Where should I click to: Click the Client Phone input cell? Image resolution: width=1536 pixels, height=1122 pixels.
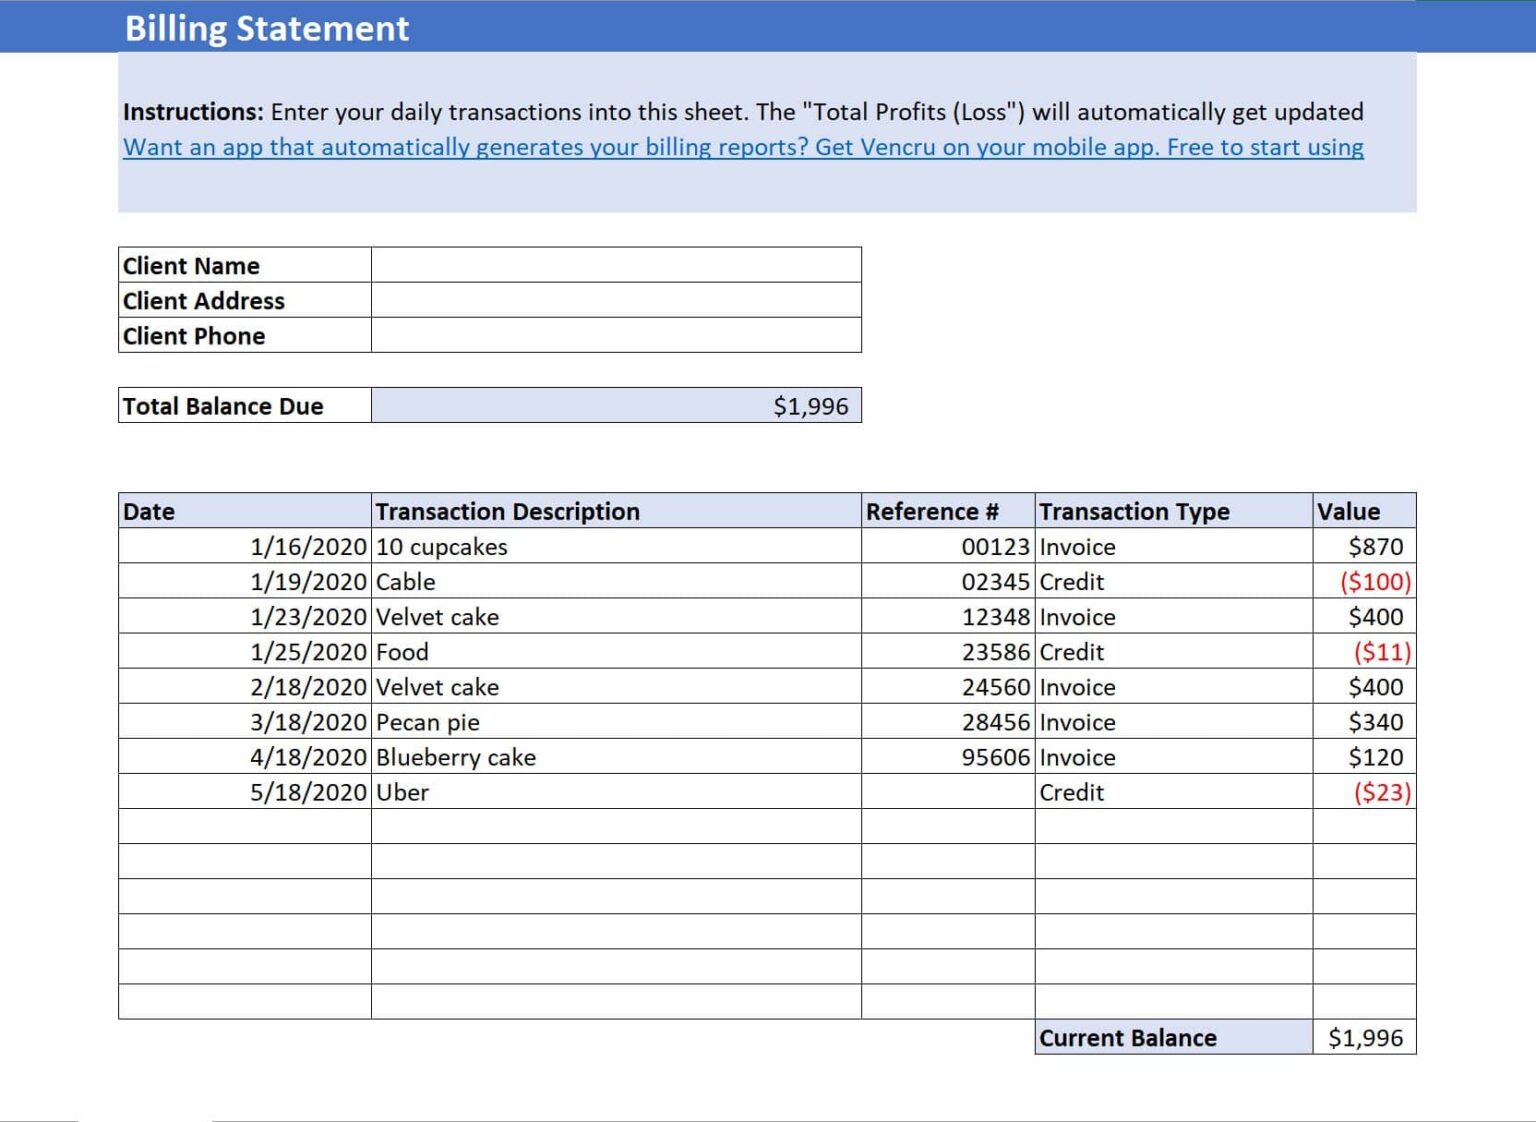615,335
